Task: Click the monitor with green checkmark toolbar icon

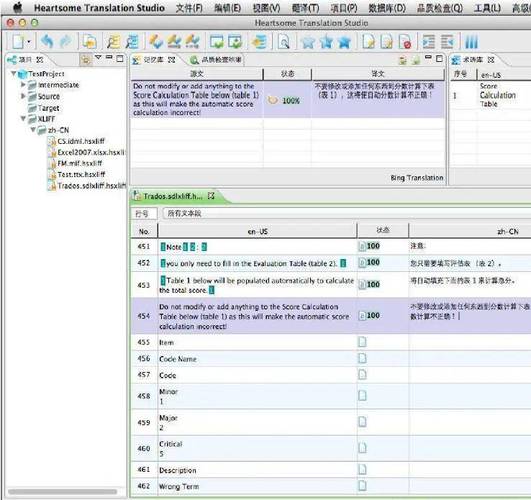Action: click(217, 42)
